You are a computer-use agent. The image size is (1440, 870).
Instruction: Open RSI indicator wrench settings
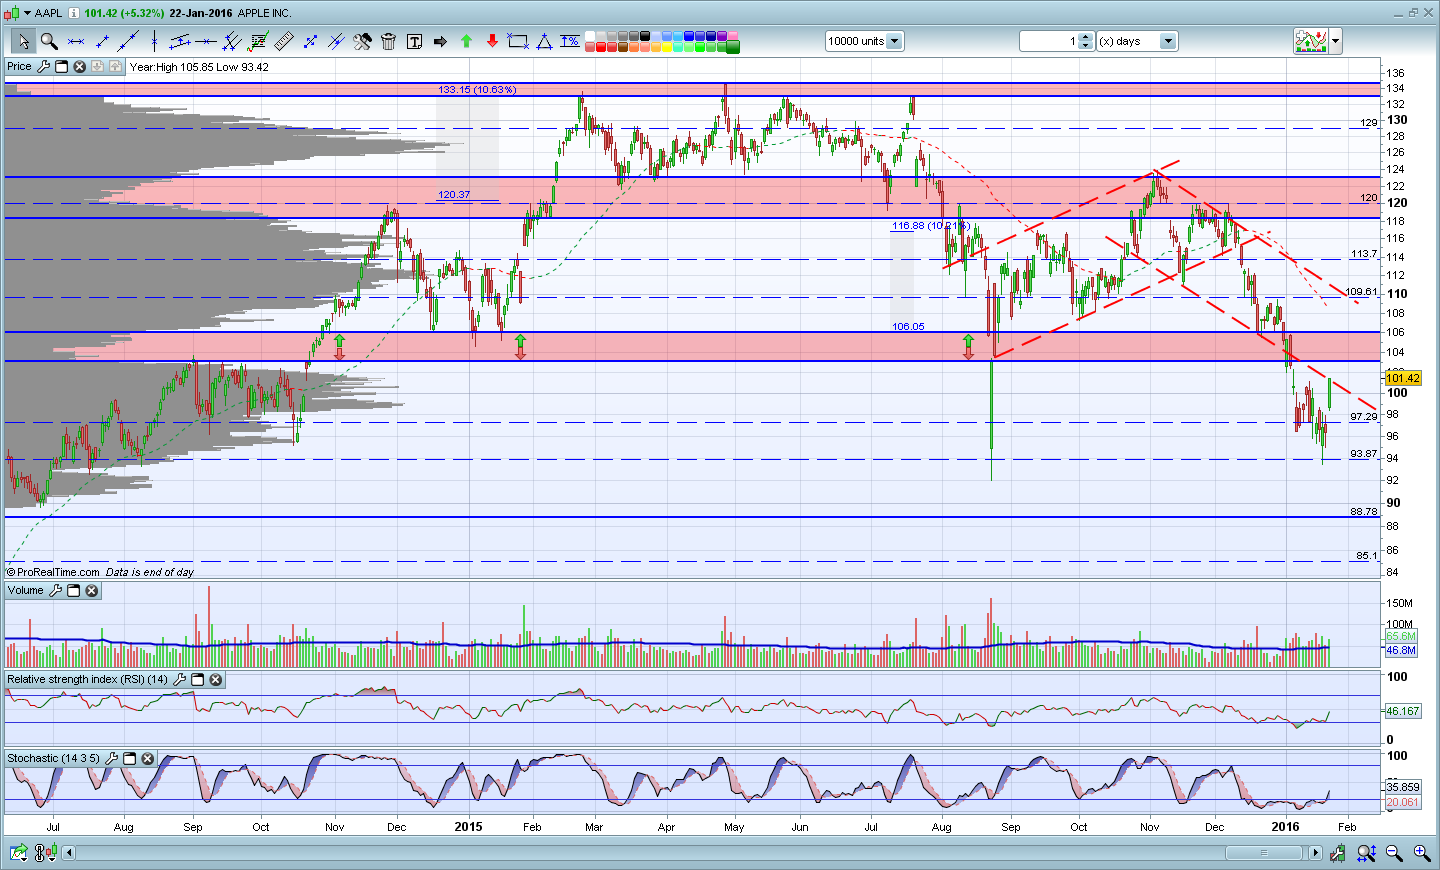180,680
